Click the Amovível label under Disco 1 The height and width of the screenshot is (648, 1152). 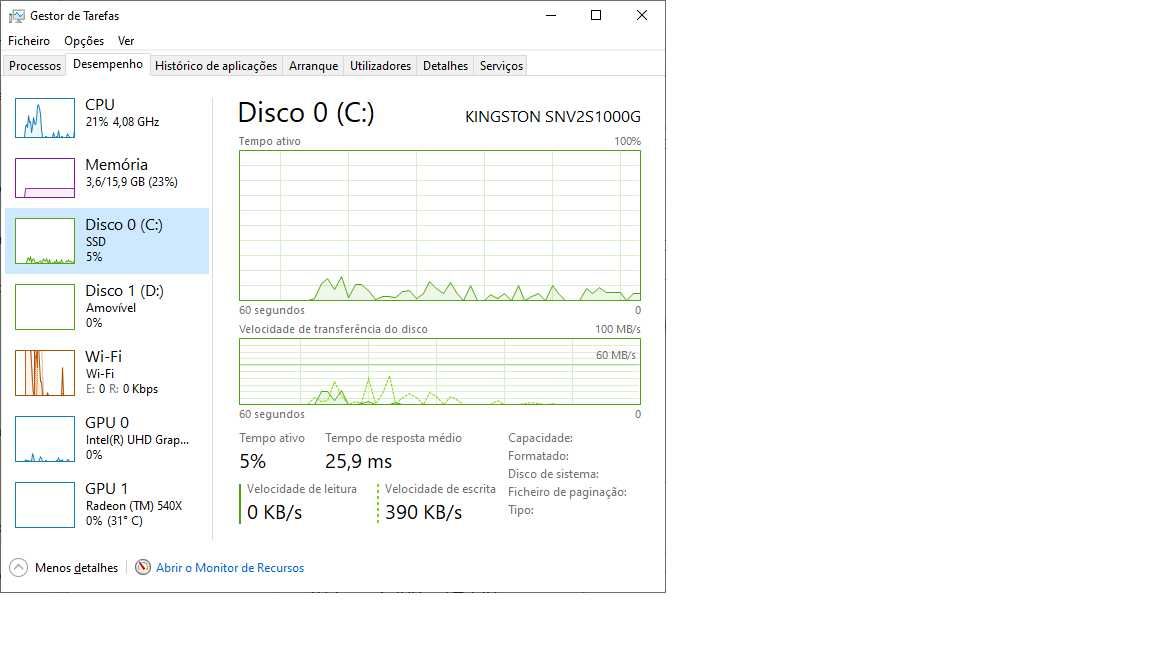coord(111,308)
